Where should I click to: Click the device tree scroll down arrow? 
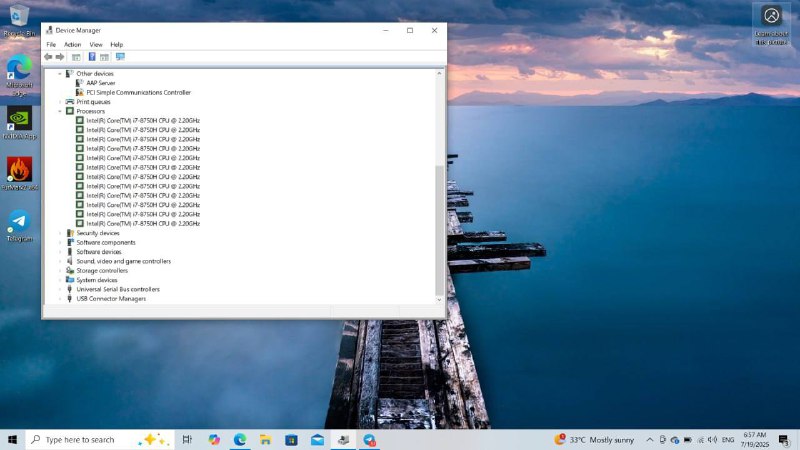[439, 300]
